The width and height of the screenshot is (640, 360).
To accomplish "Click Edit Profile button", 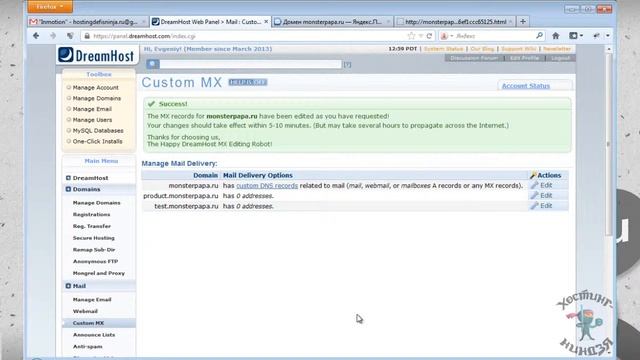I will click(524, 58).
